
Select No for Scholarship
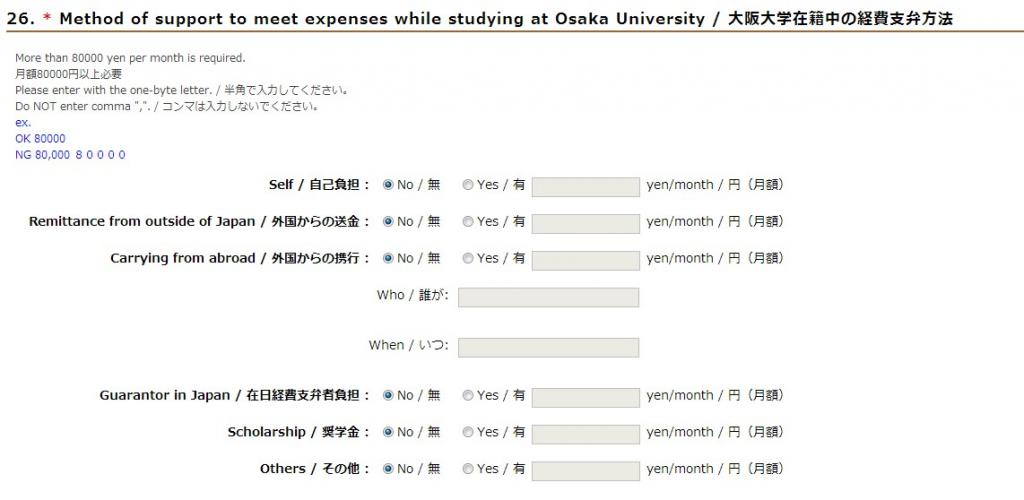[x=388, y=432]
